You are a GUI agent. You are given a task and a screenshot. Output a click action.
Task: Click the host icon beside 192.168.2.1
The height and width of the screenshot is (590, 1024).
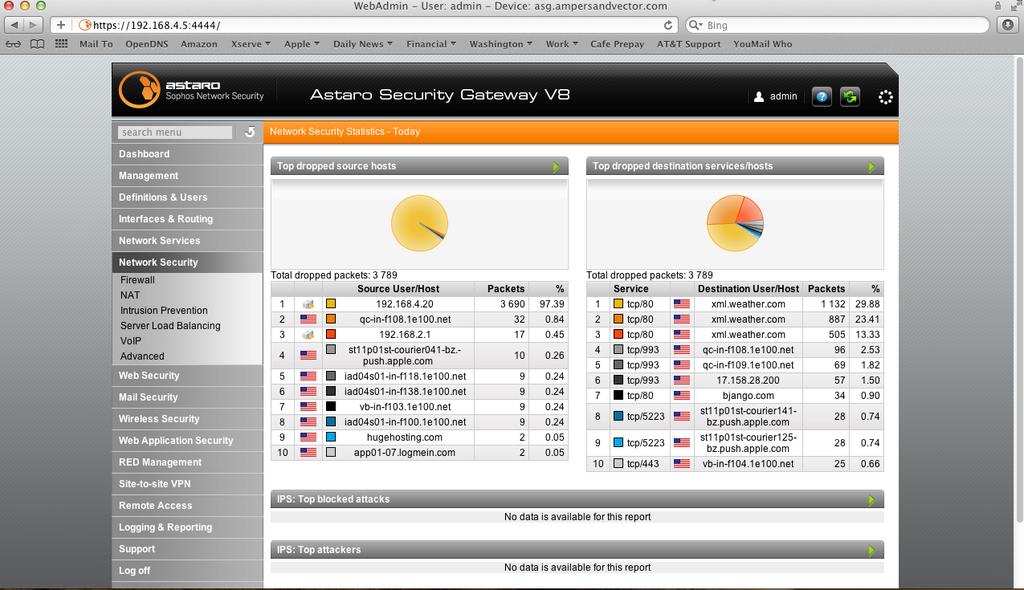308,335
